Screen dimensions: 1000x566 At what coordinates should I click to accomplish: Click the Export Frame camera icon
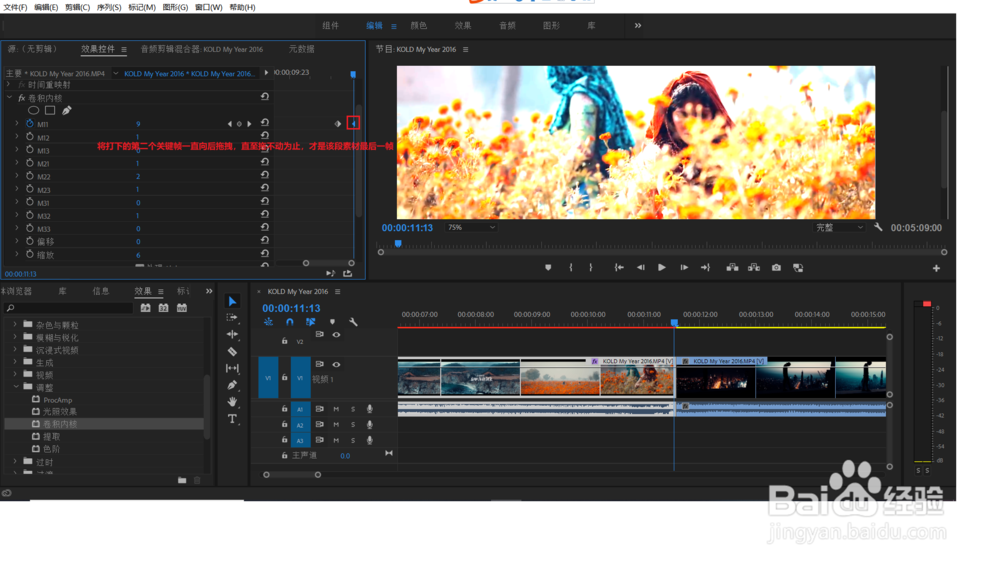click(776, 268)
